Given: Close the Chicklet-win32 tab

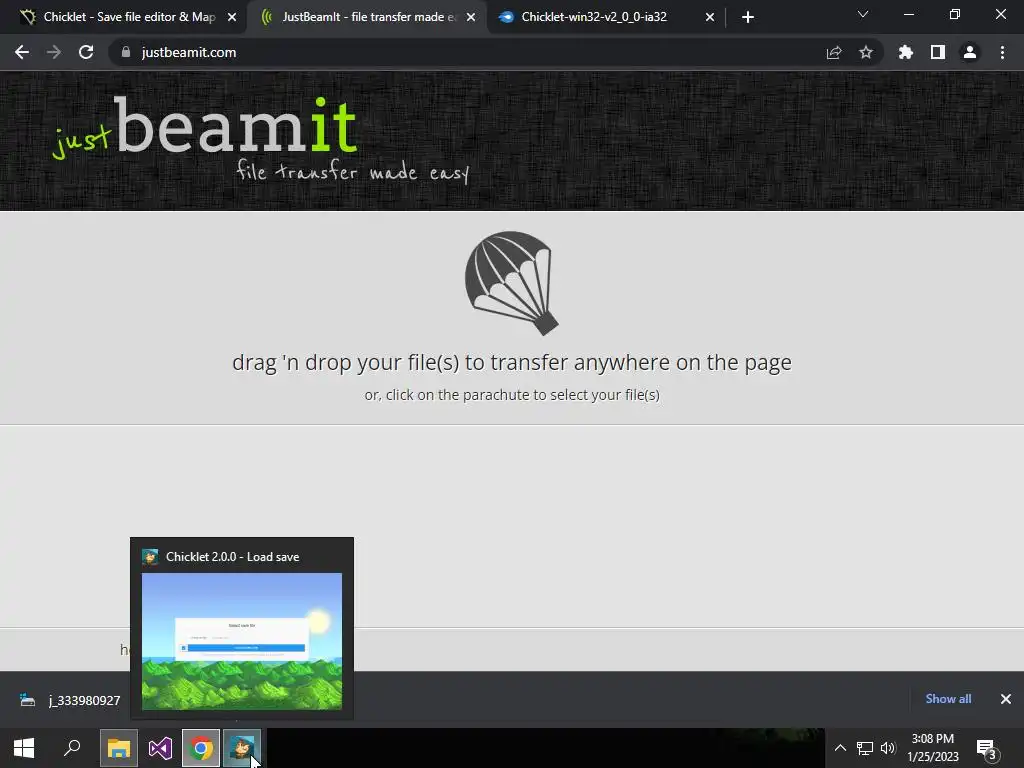Looking at the screenshot, I should (x=710, y=17).
